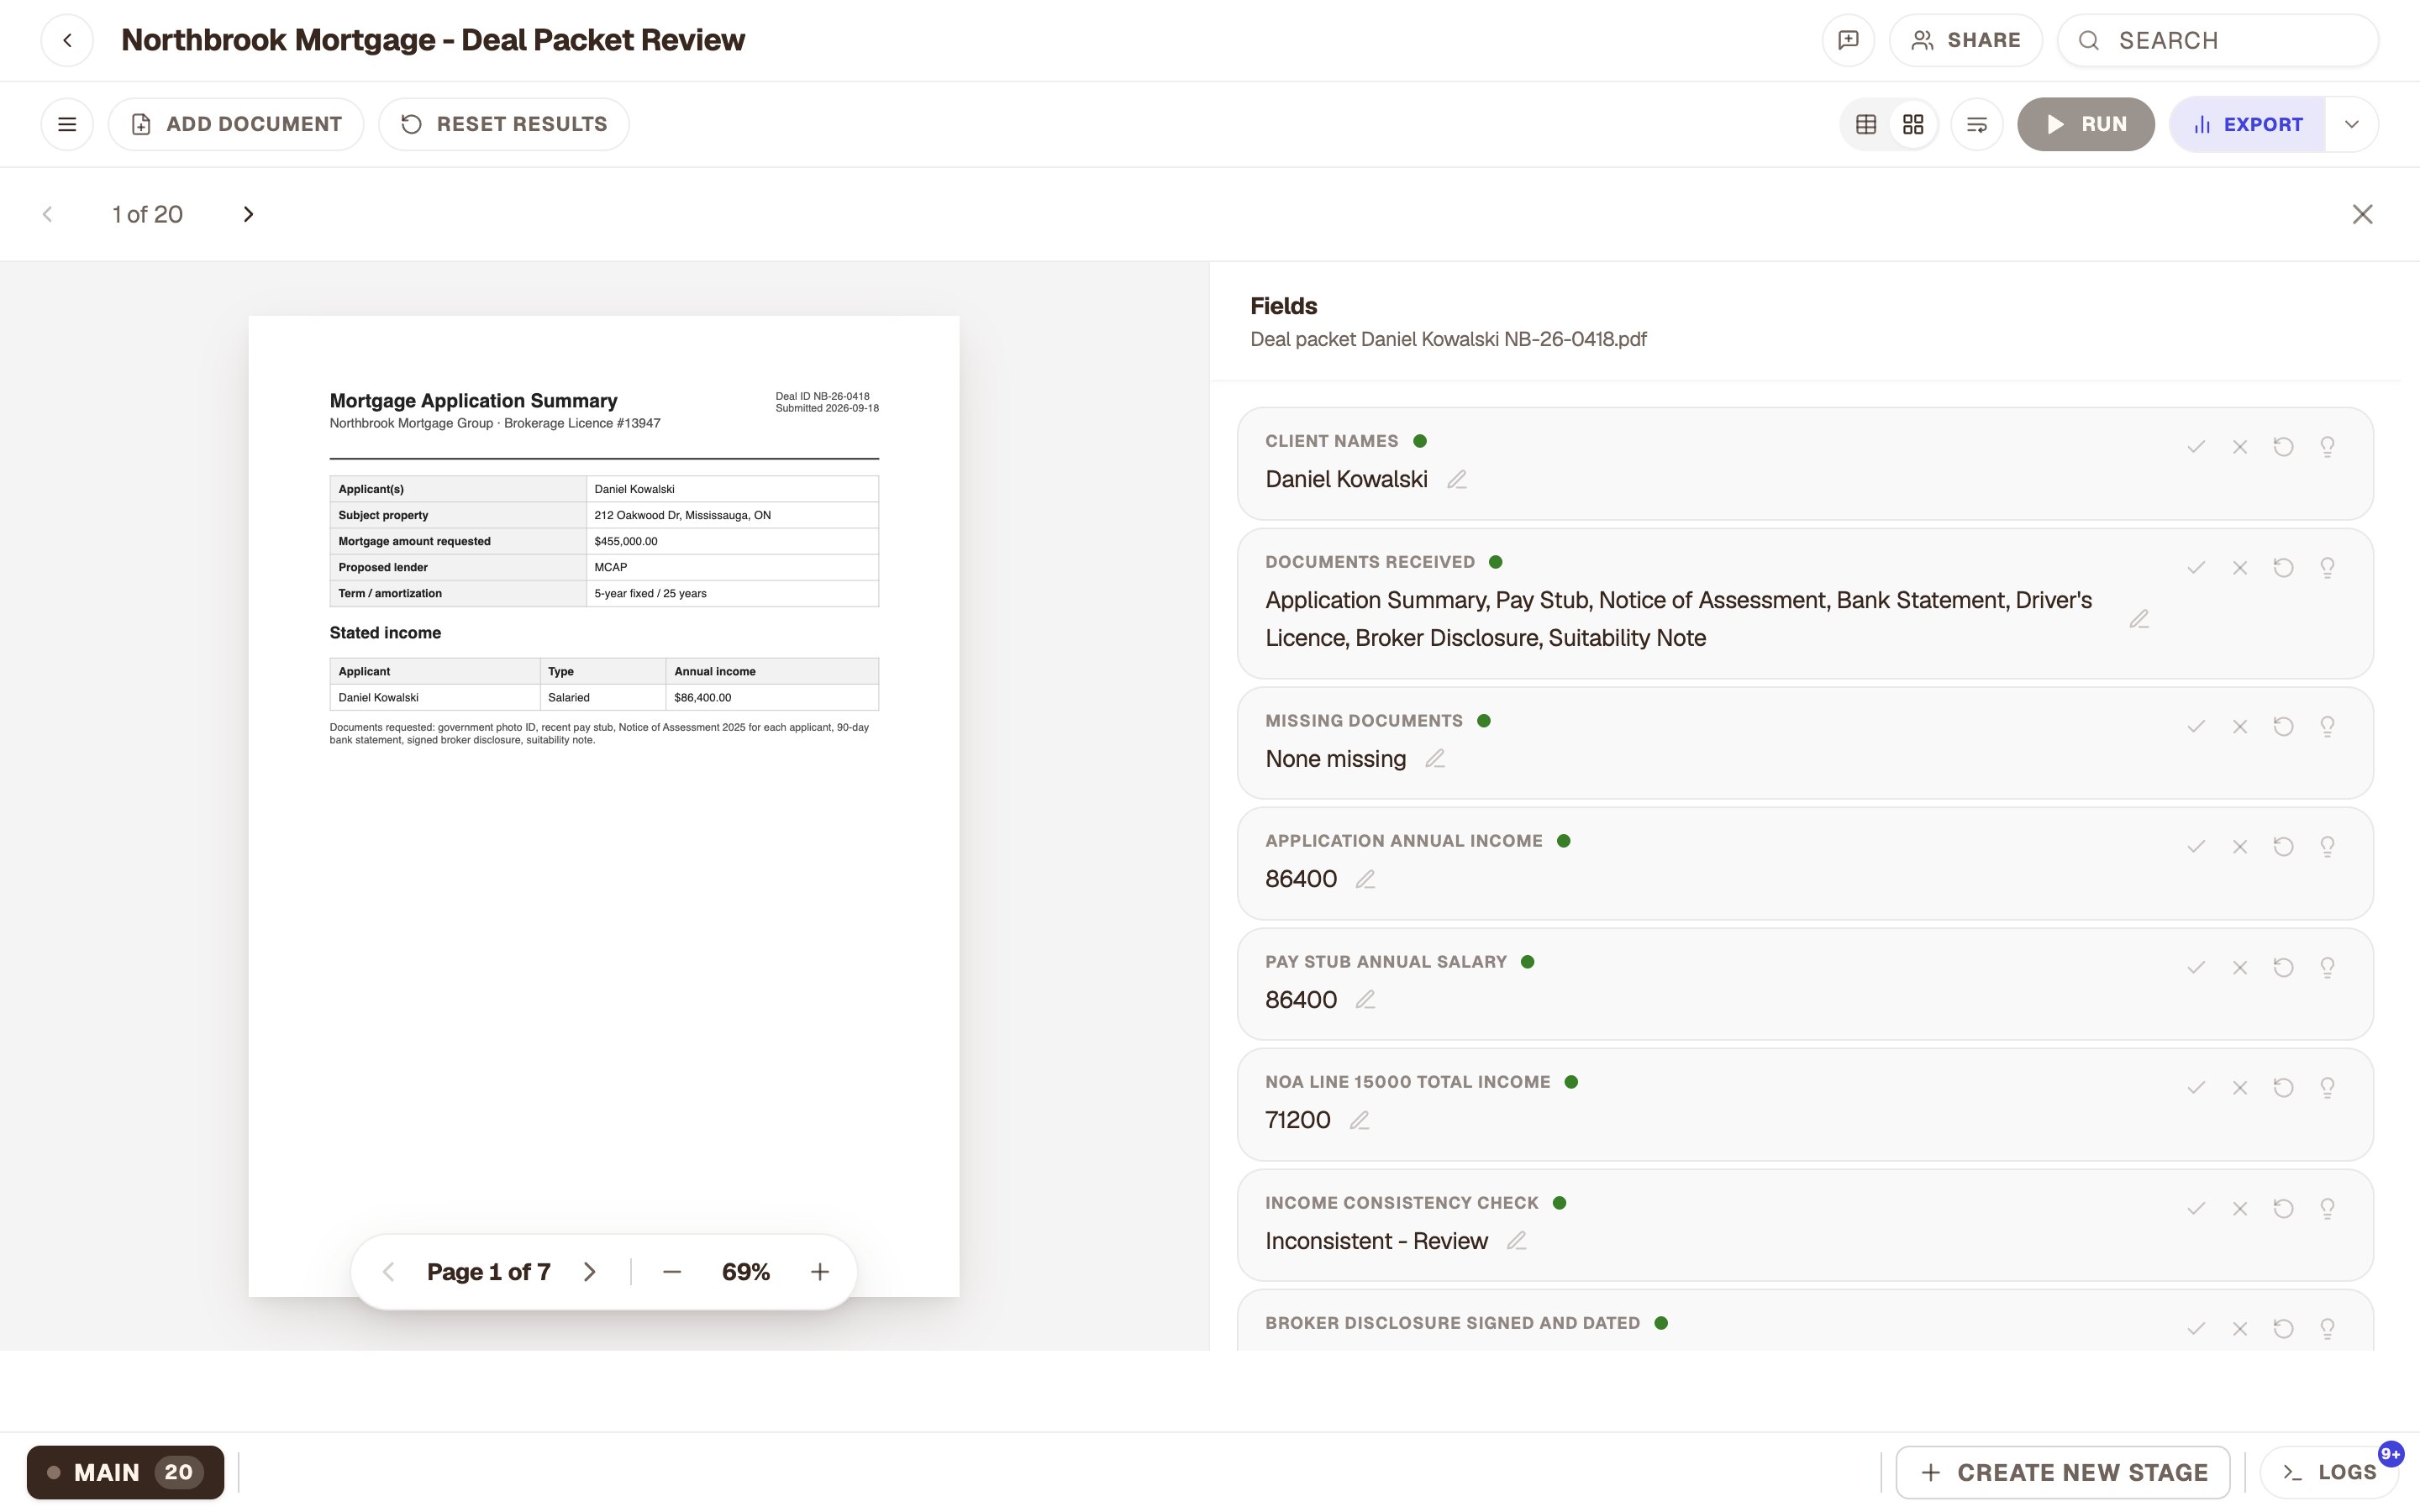
Task: Reject Broker Disclosure Signed and Dated field
Action: (x=2240, y=1329)
